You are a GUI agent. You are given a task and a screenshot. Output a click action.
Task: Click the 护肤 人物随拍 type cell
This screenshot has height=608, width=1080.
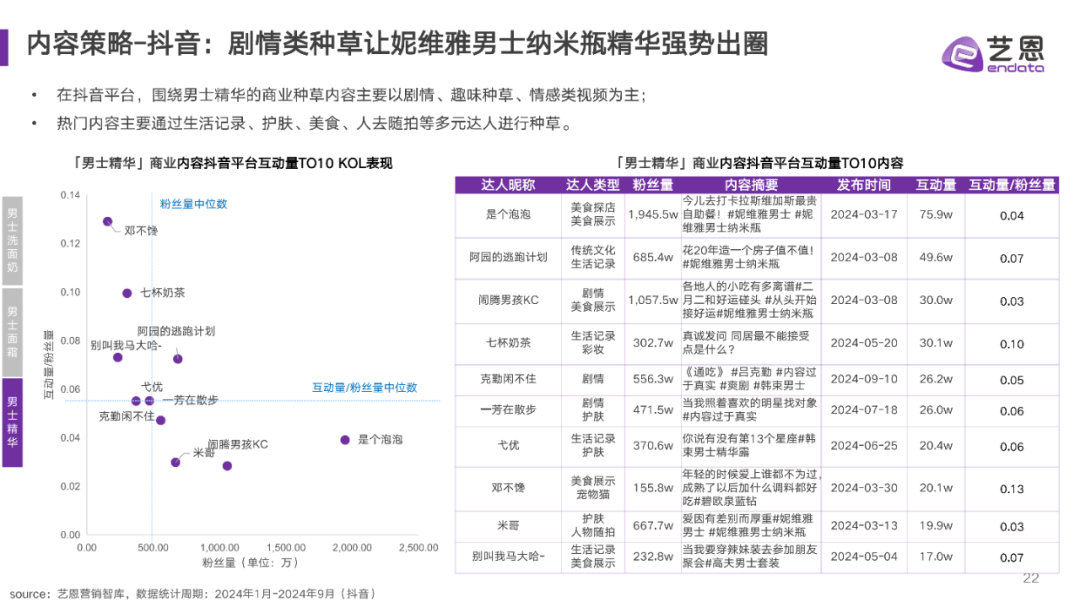pos(593,525)
